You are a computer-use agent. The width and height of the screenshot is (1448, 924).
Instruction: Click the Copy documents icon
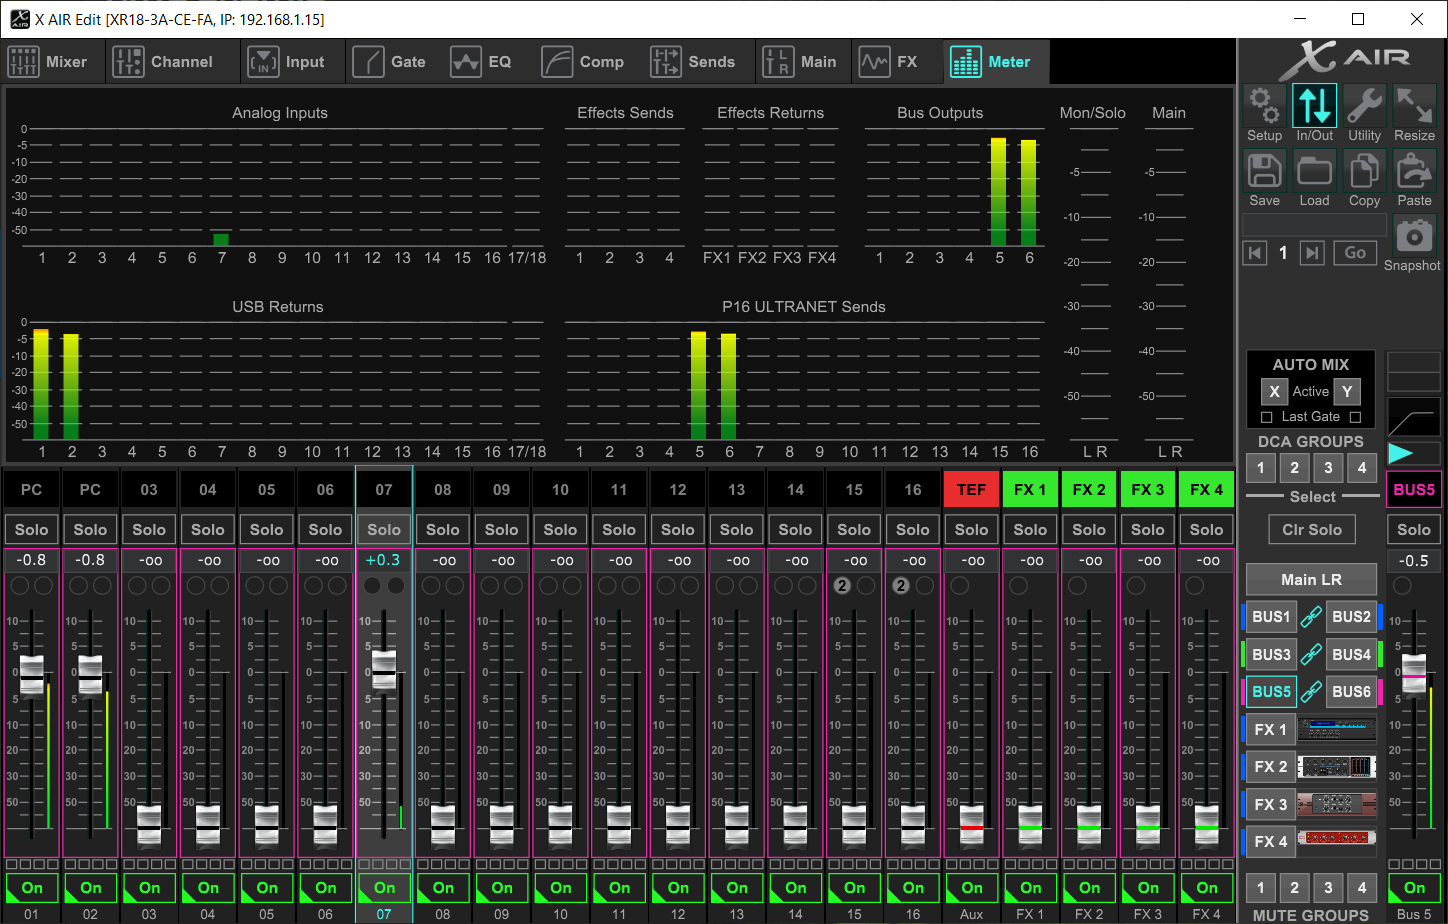(1364, 171)
